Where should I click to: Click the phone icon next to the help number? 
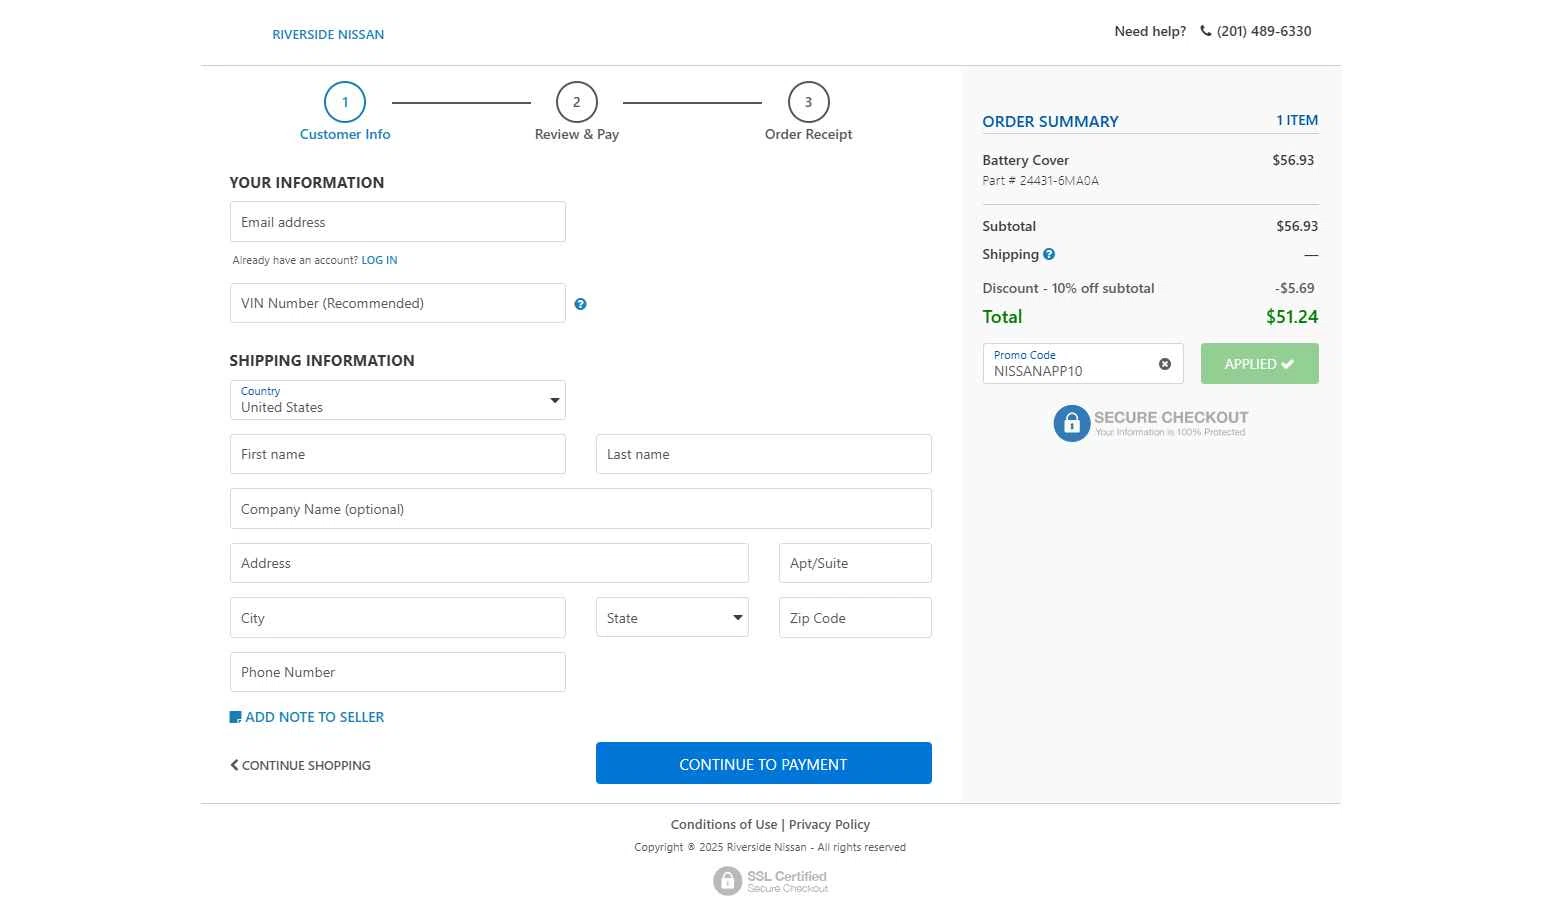coord(1206,31)
